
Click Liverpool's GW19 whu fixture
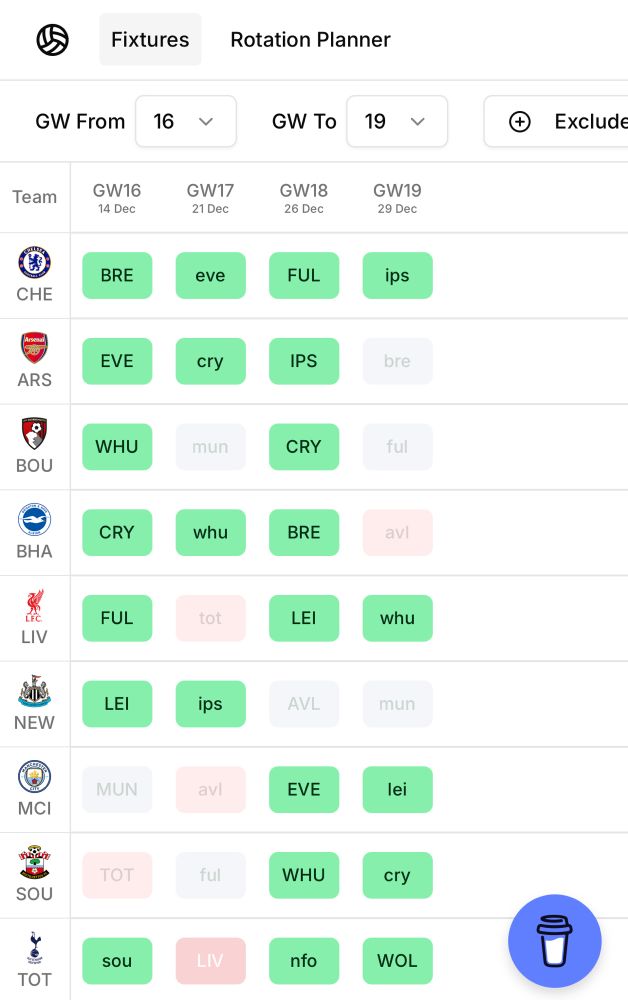coord(397,618)
